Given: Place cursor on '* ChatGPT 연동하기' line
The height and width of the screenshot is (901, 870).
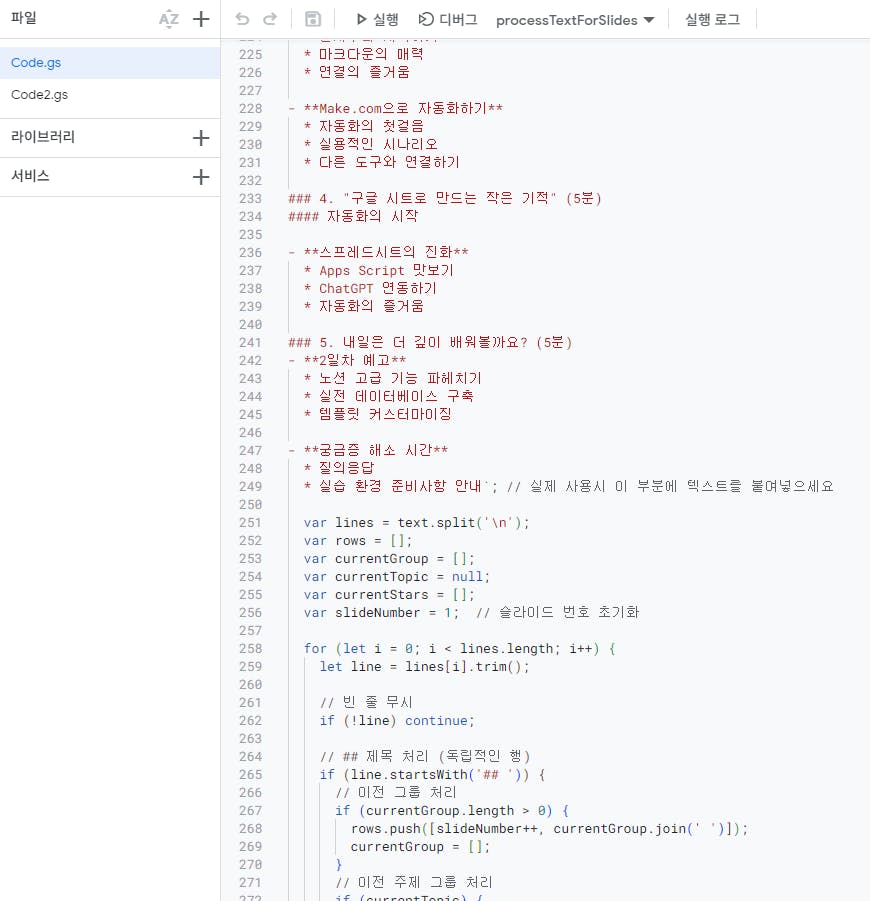Looking at the screenshot, I should [370, 288].
